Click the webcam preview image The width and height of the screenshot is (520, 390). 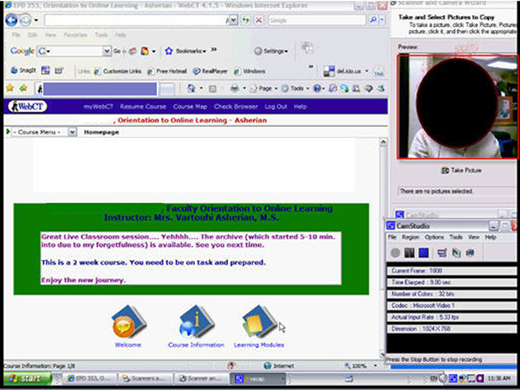pos(458,107)
